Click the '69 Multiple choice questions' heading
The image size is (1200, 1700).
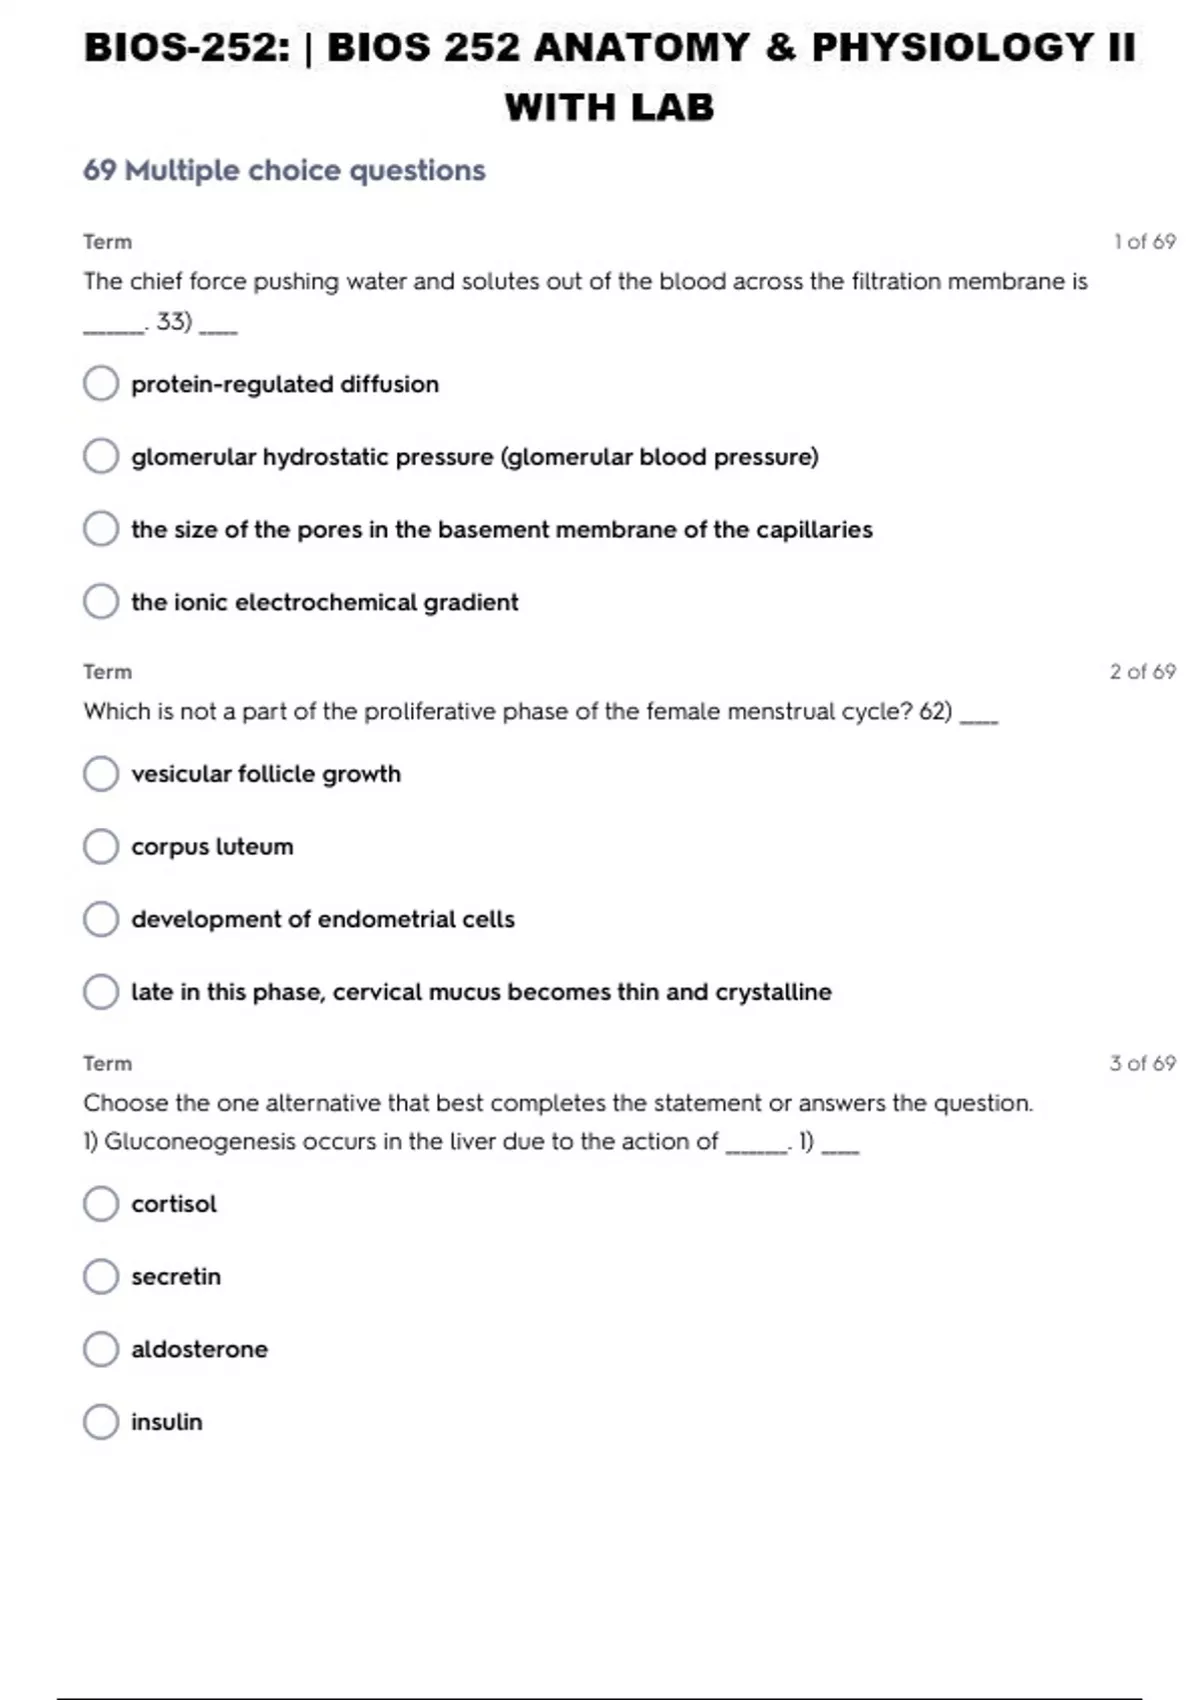tap(284, 171)
